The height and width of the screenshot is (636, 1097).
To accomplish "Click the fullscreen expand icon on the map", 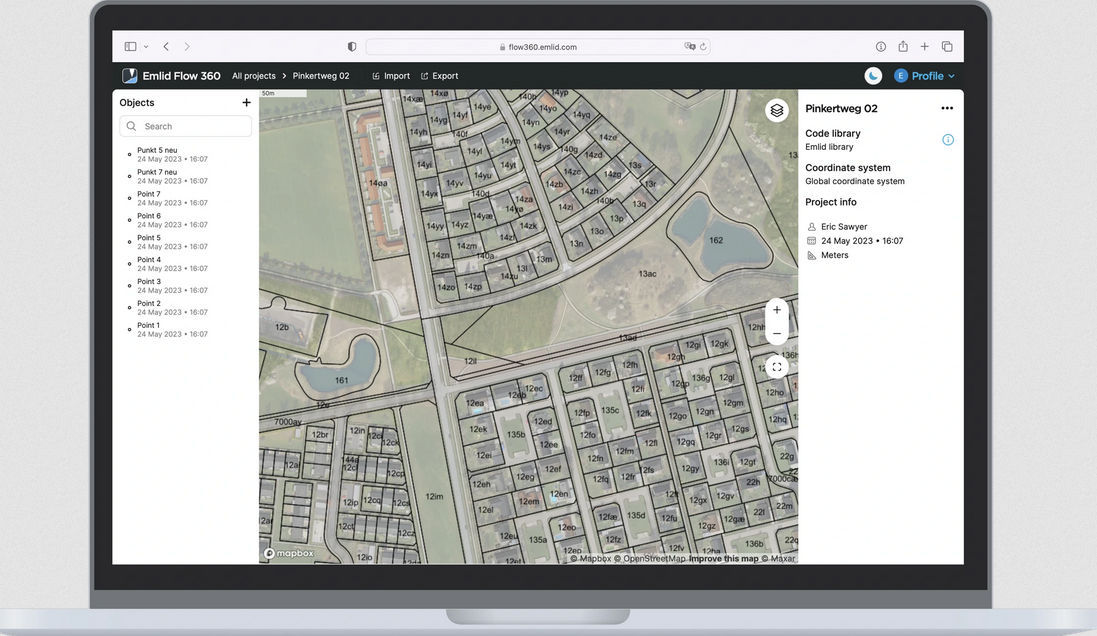I will pyautogui.click(x=777, y=366).
